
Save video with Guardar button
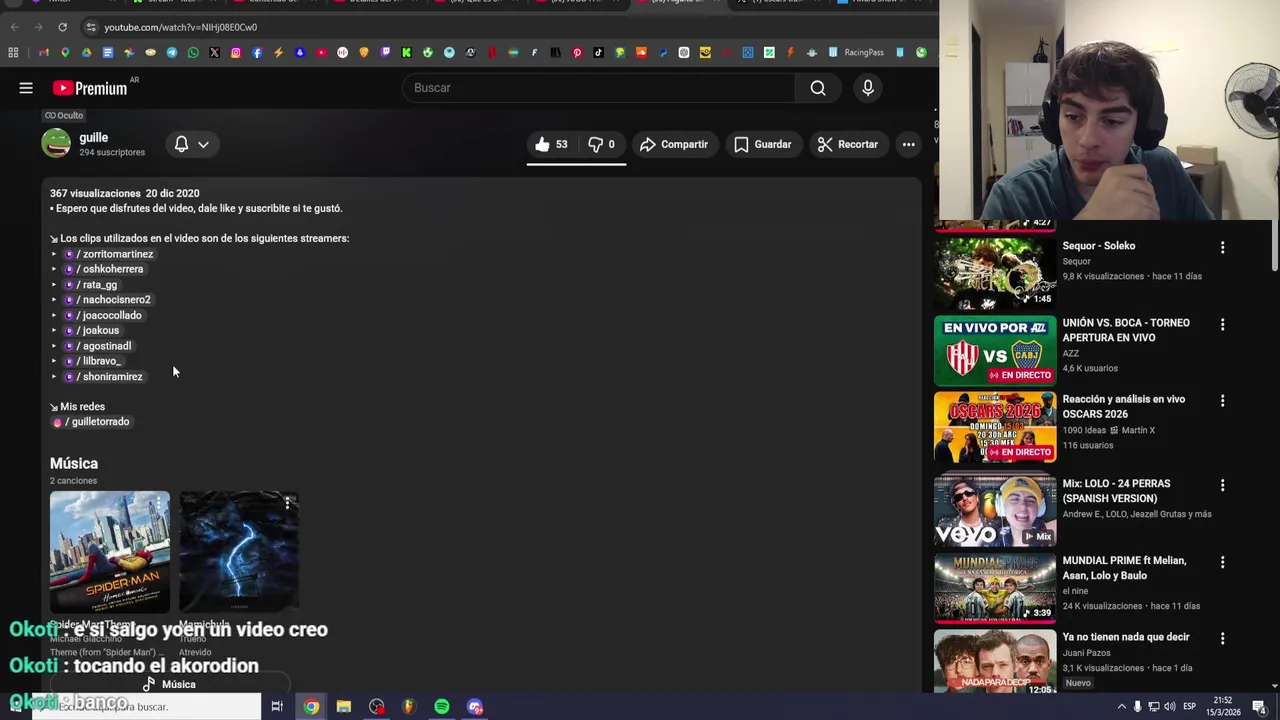tap(762, 144)
